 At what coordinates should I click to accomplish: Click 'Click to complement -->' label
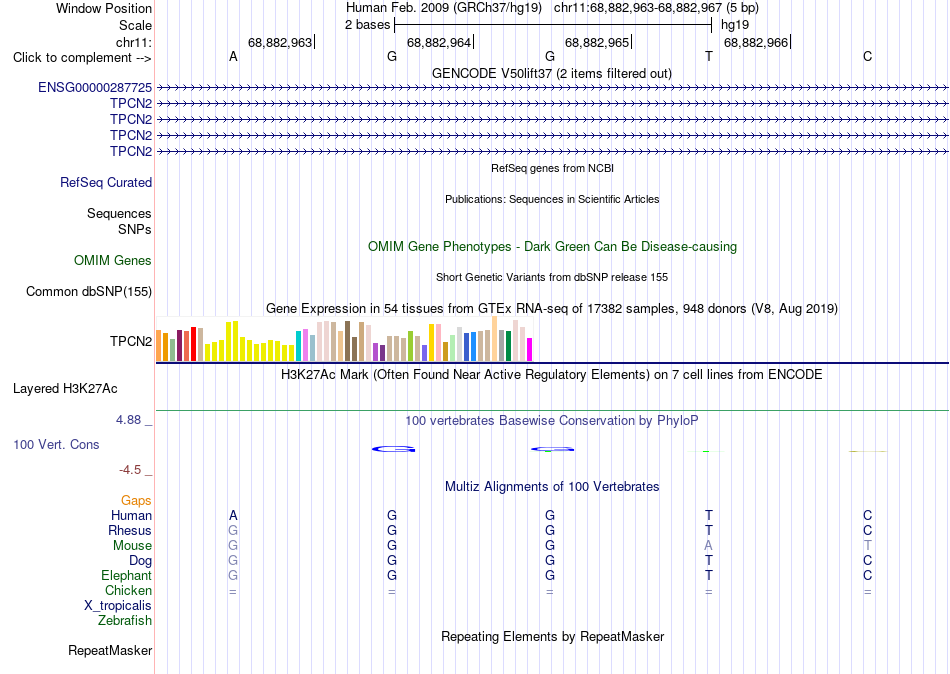click(82, 58)
